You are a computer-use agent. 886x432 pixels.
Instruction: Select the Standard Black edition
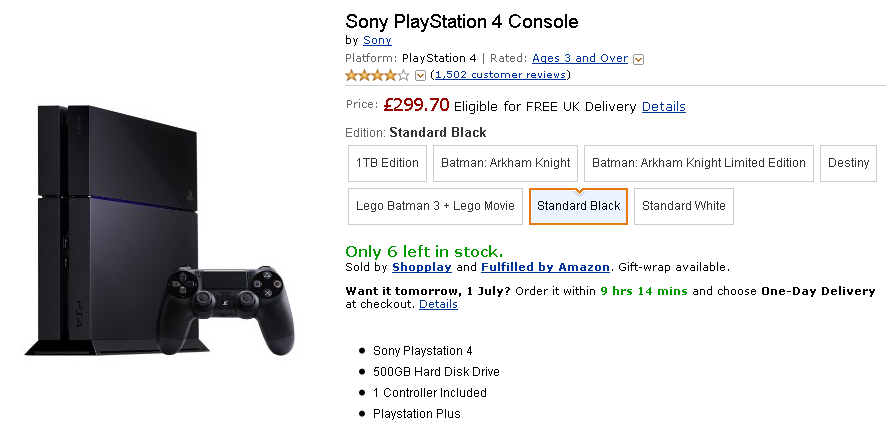pyautogui.click(x=579, y=206)
